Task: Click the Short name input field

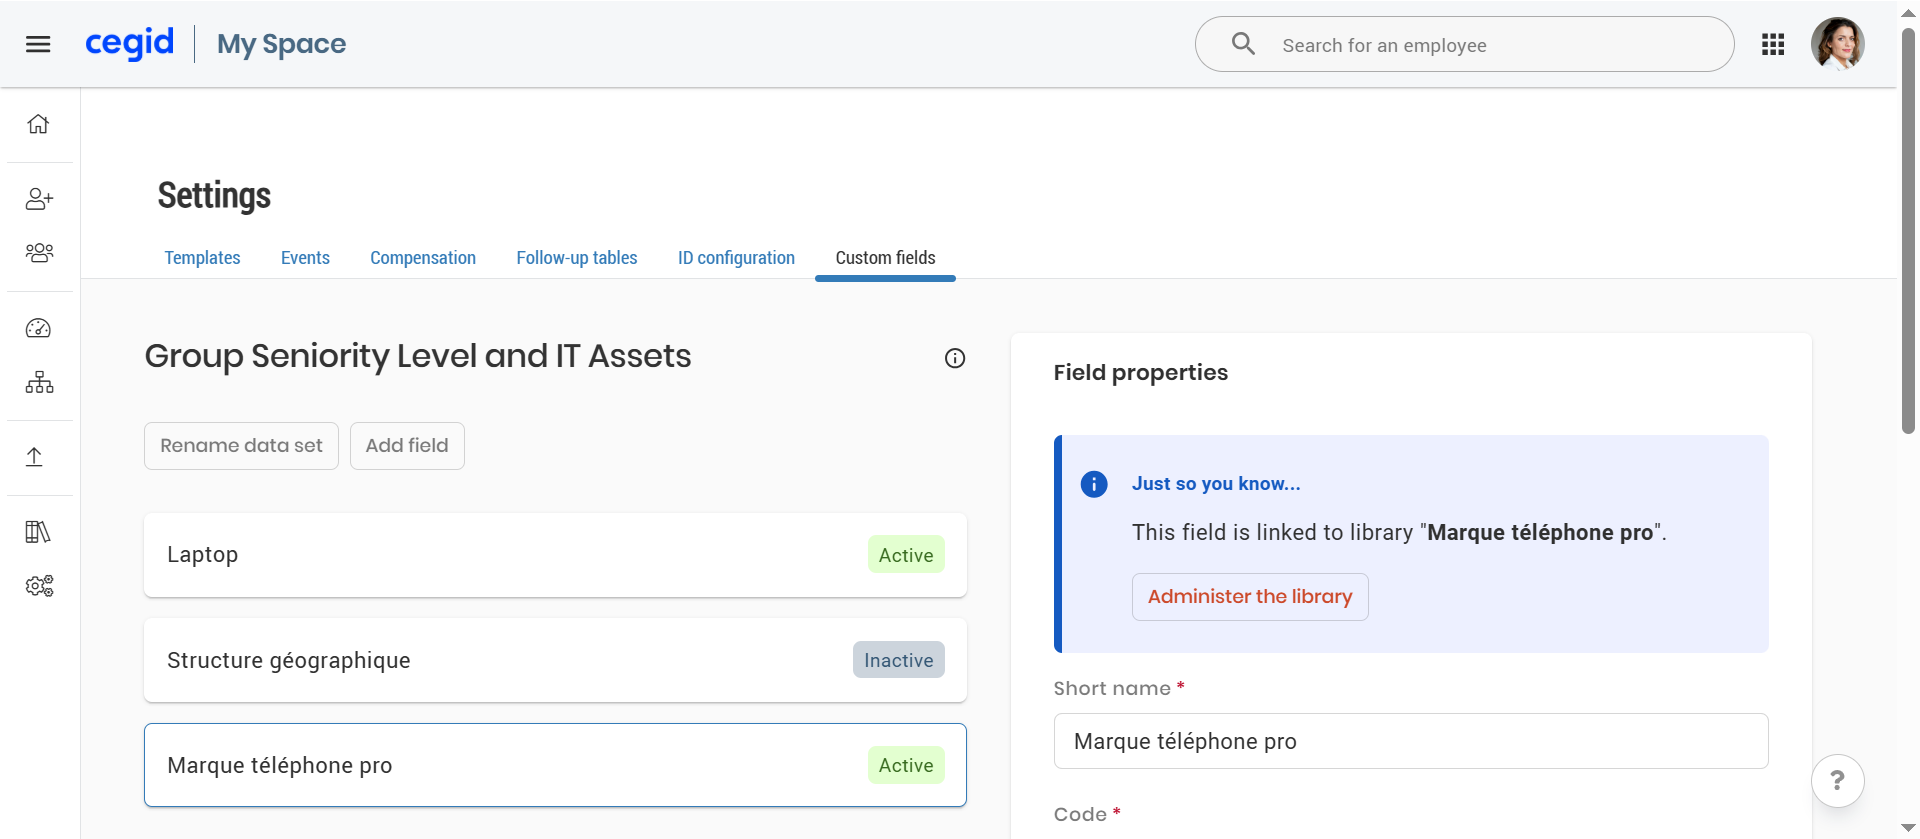Action: pos(1410,741)
